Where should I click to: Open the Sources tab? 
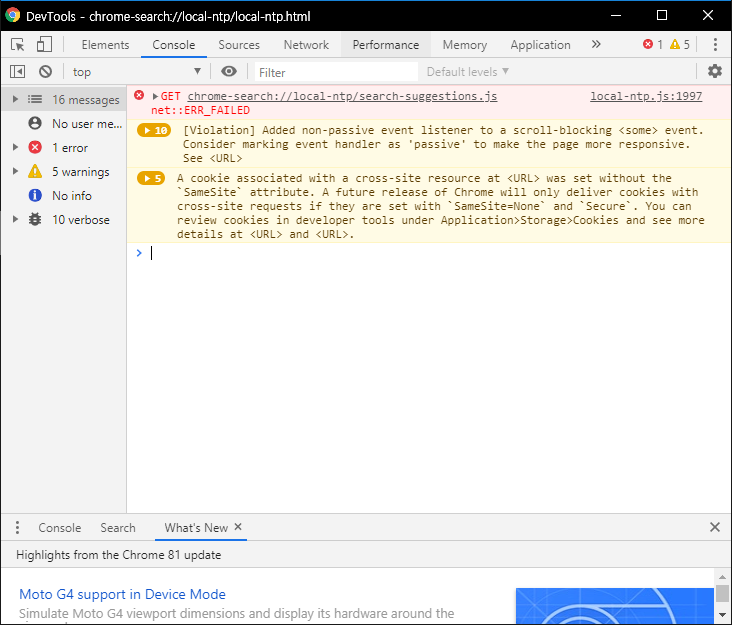(x=239, y=45)
